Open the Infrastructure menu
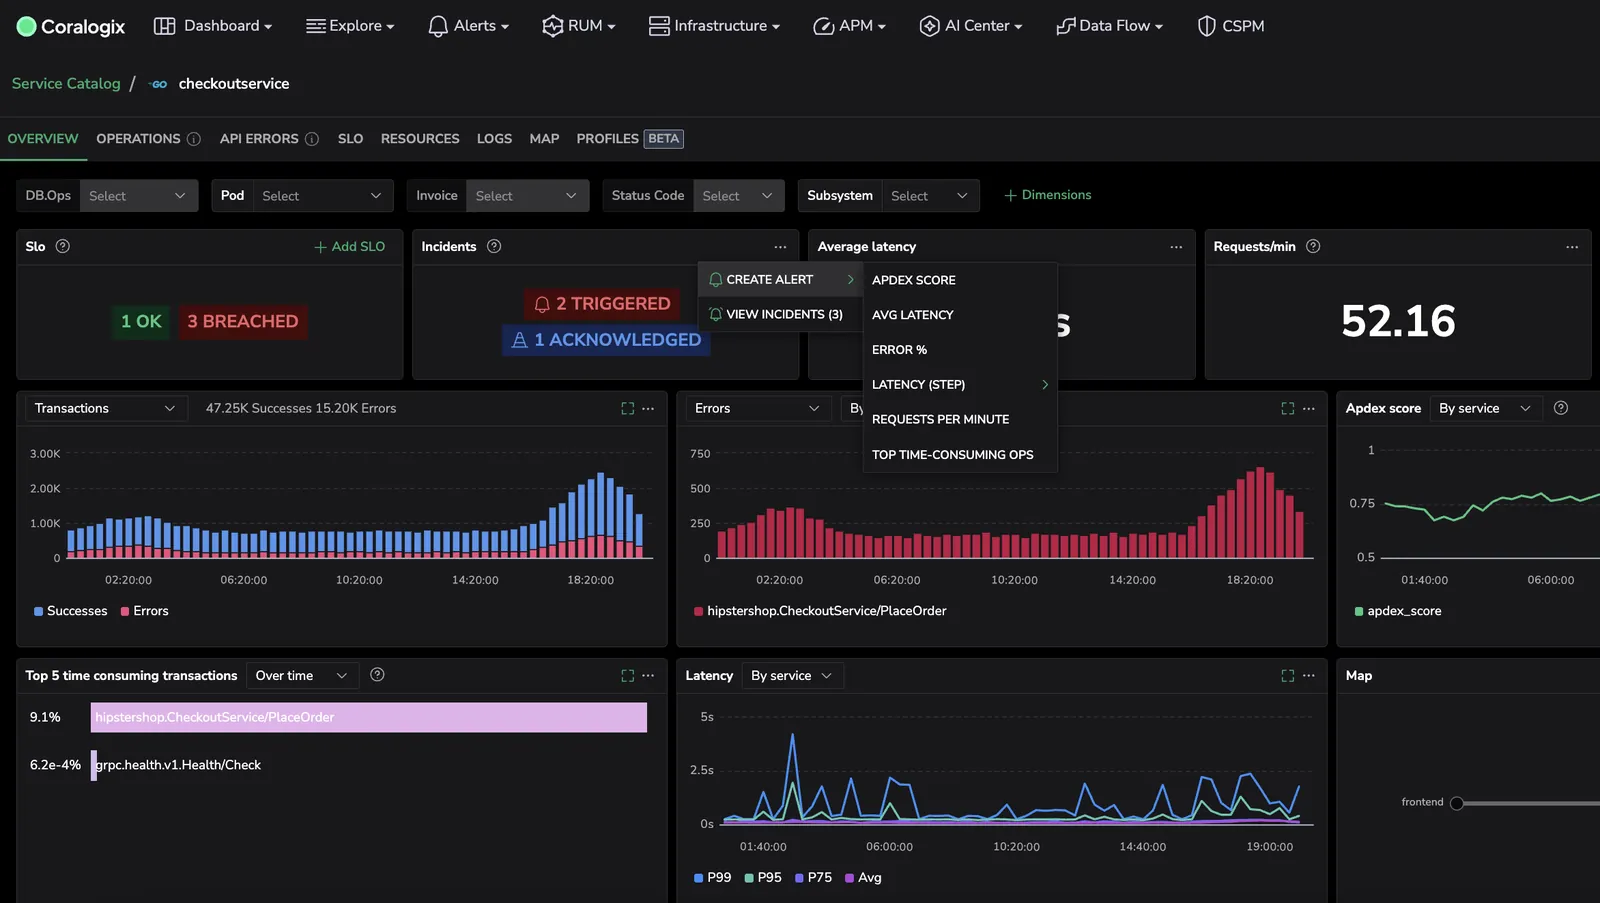This screenshot has width=1600, height=903. coord(714,26)
